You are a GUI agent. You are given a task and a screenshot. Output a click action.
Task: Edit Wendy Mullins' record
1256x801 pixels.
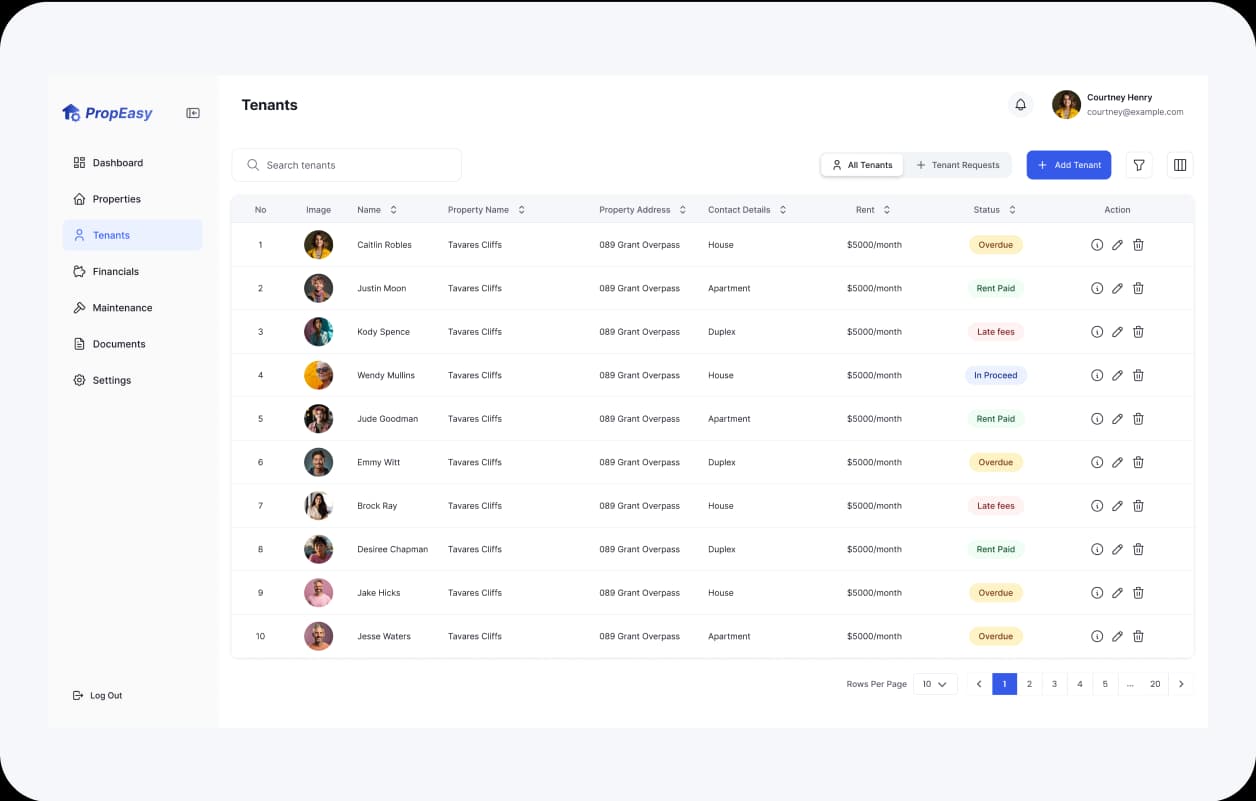[1117, 375]
